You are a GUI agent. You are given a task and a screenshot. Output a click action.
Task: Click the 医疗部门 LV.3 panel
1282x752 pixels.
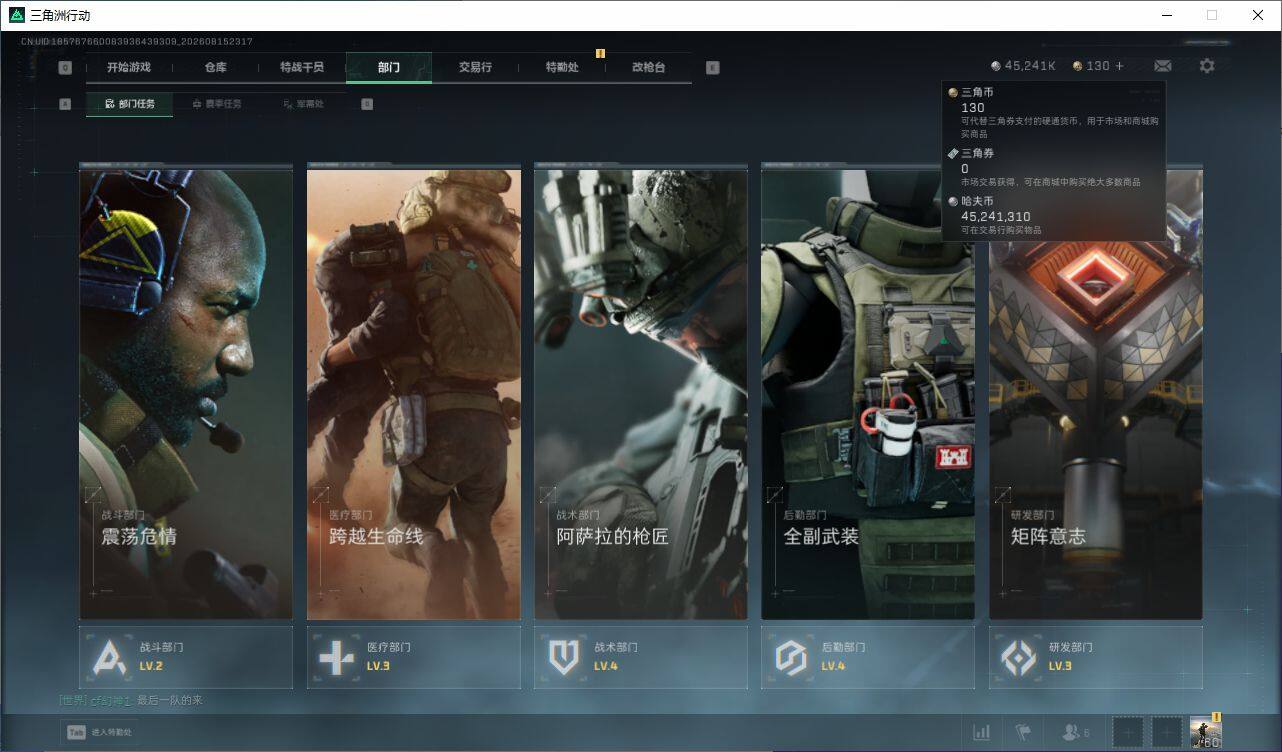[x=413, y=657]
